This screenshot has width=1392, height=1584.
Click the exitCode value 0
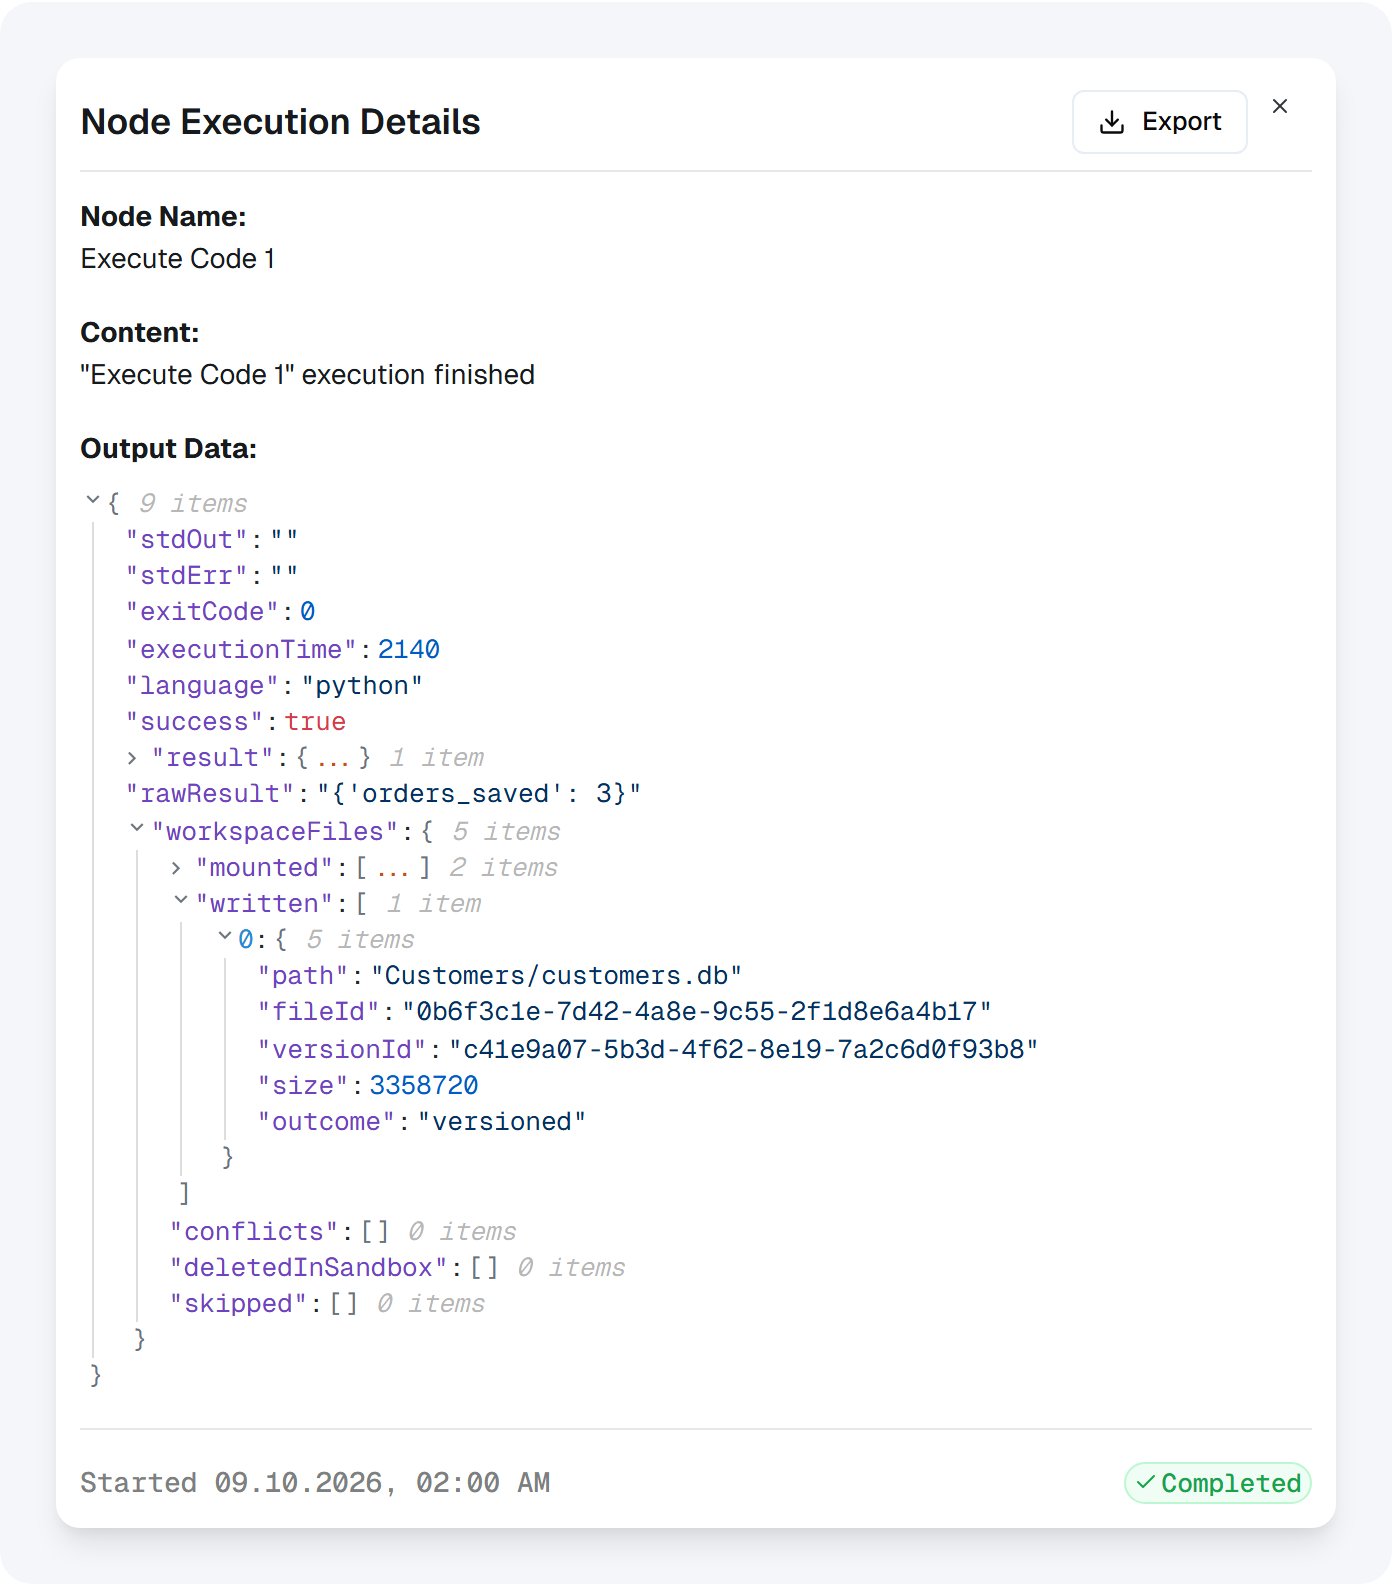(x=308, y=612)
